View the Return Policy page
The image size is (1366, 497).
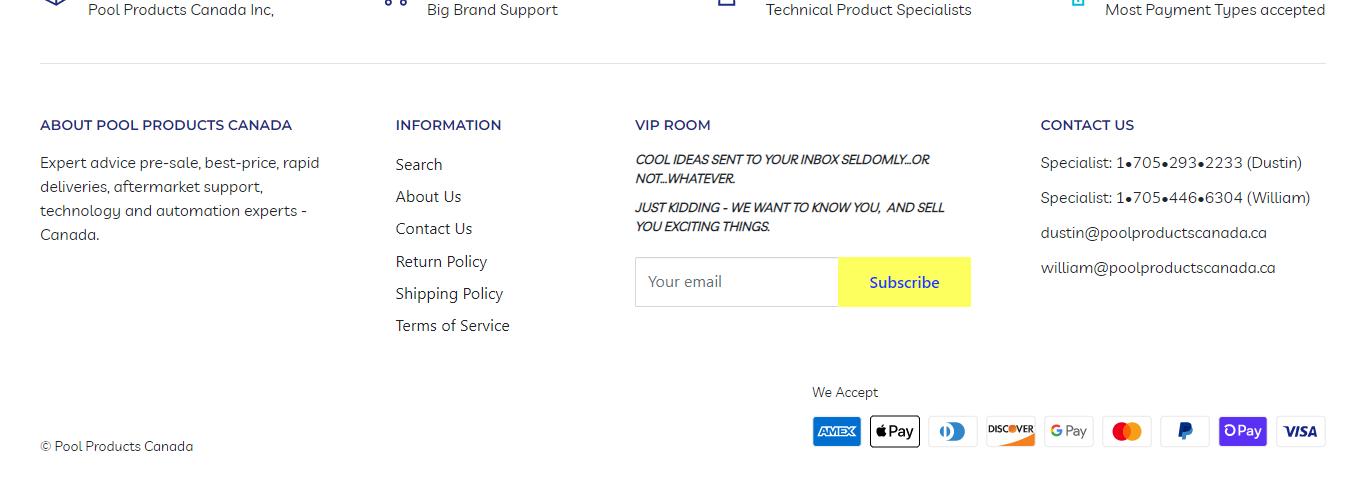point(441,262)
